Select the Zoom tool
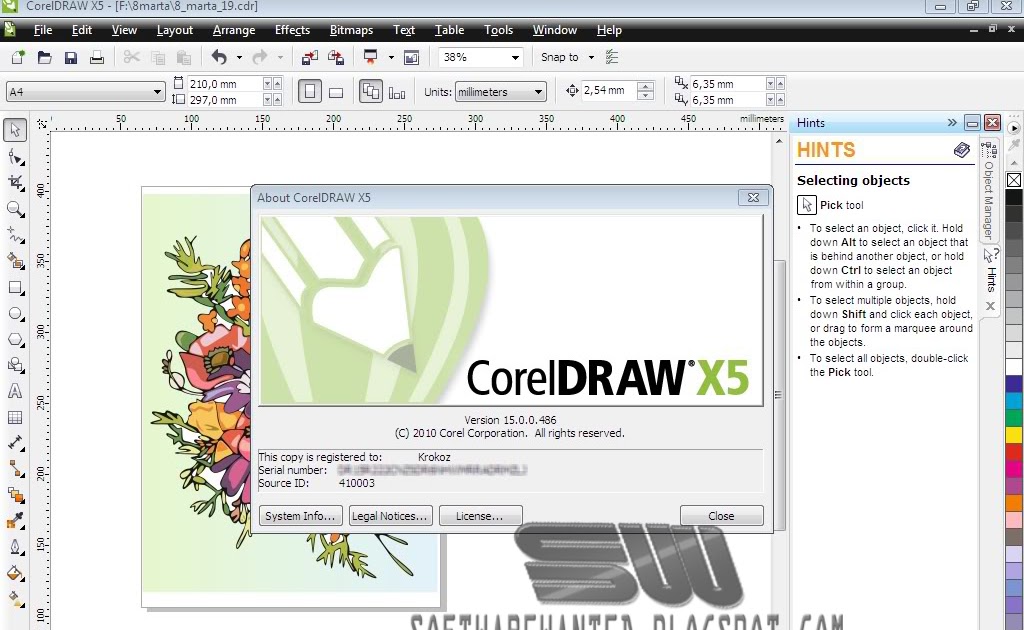1024x630 pixels. tap(15, 209)
